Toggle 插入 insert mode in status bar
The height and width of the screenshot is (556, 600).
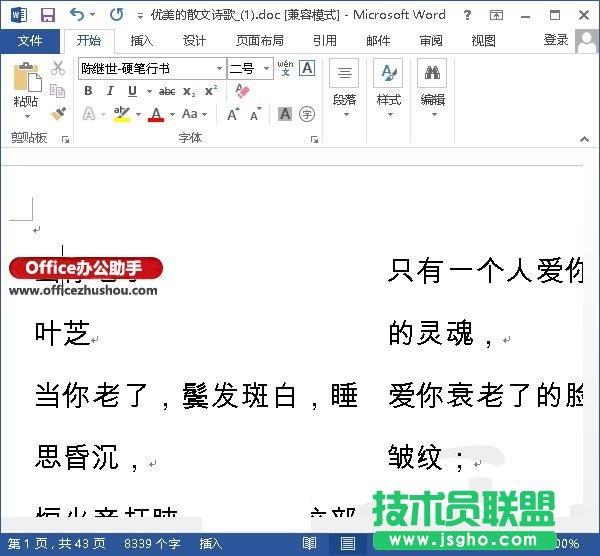tap(210, 544)
